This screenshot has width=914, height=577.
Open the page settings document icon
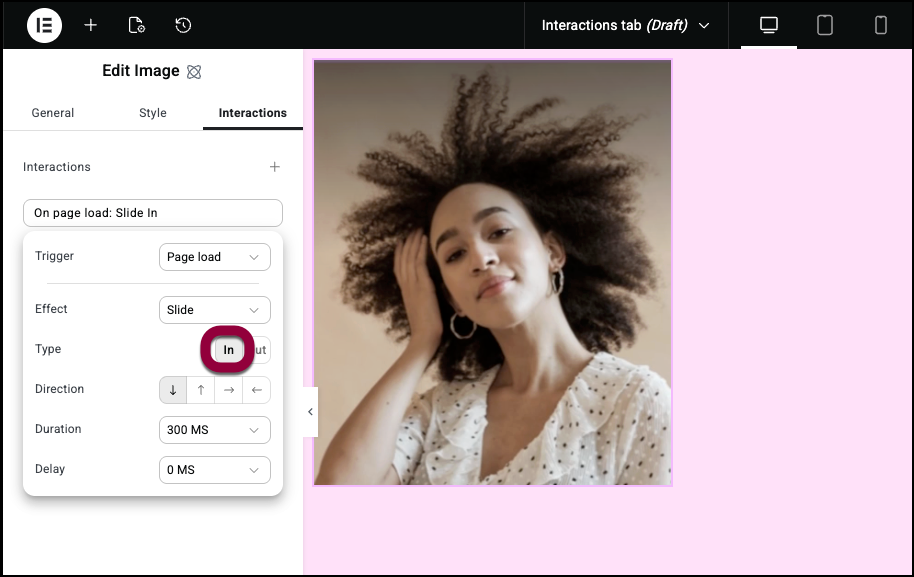[x=137, y=25]
